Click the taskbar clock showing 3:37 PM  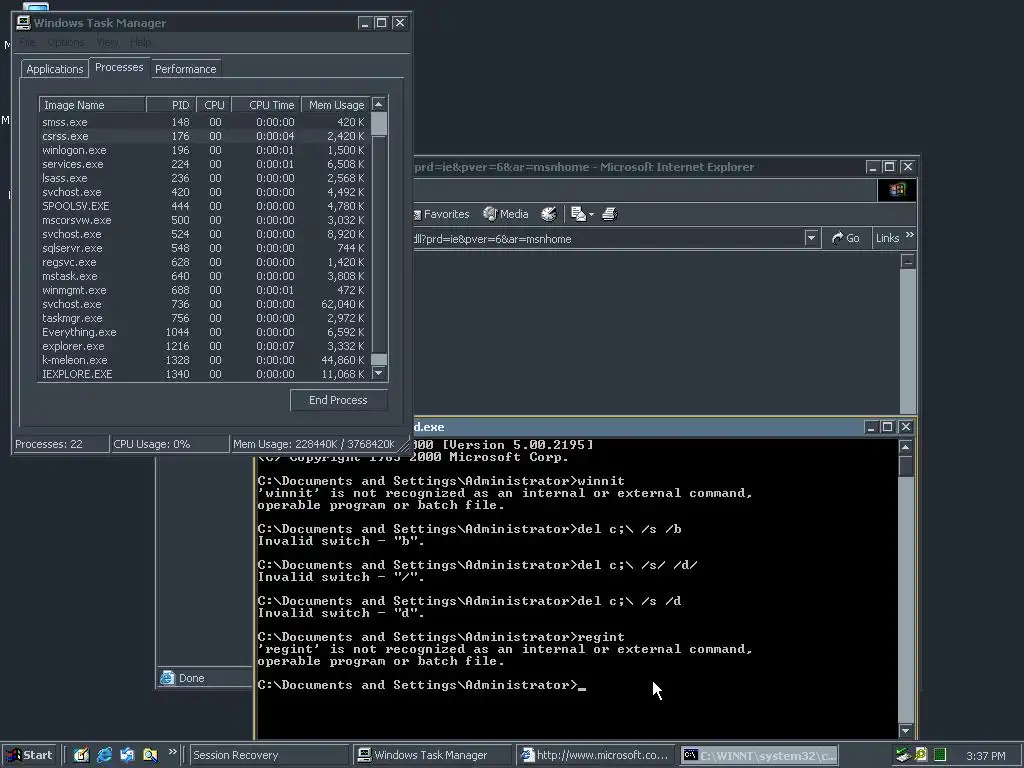[x=985, y=756]
